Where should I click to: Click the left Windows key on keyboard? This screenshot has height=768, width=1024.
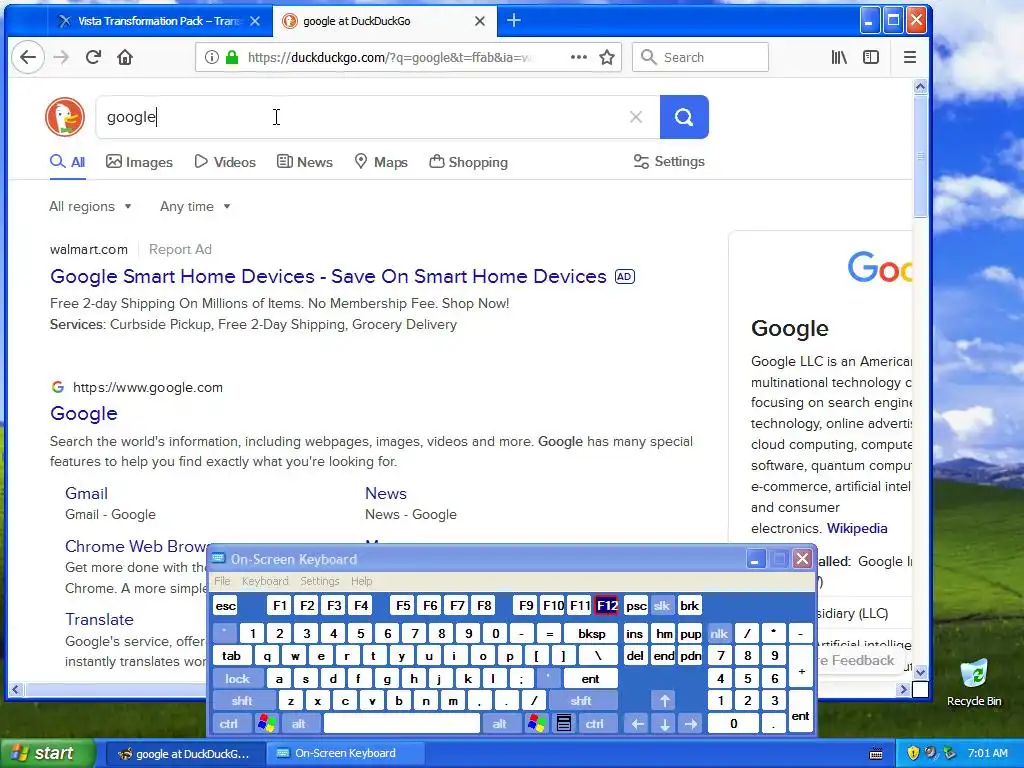pos(266,724)
